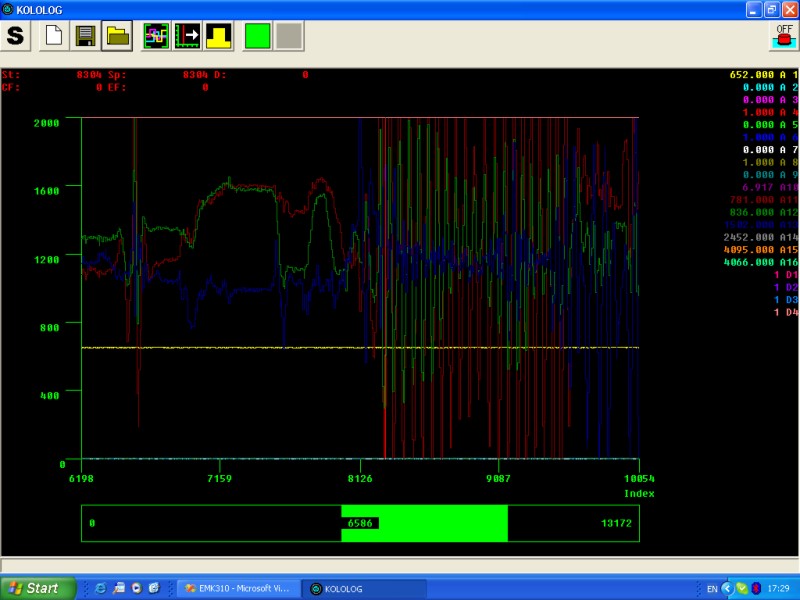The height and width of the screenshot is (600, 800).
Task: Open the Windows Start menu
Action: click(x=37, y=588)
